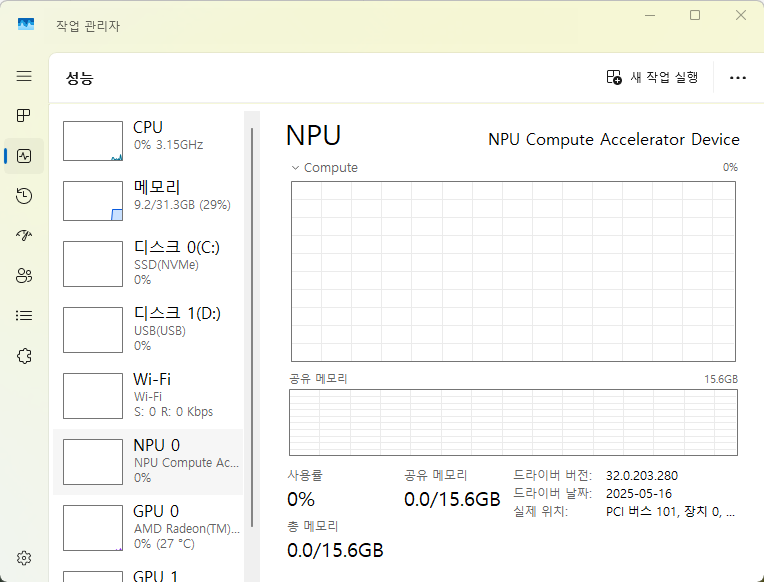The height and width of the screenshot is (582, 764).
Task: Open Task Manager settings gear
Action: [x=24, y=558]
